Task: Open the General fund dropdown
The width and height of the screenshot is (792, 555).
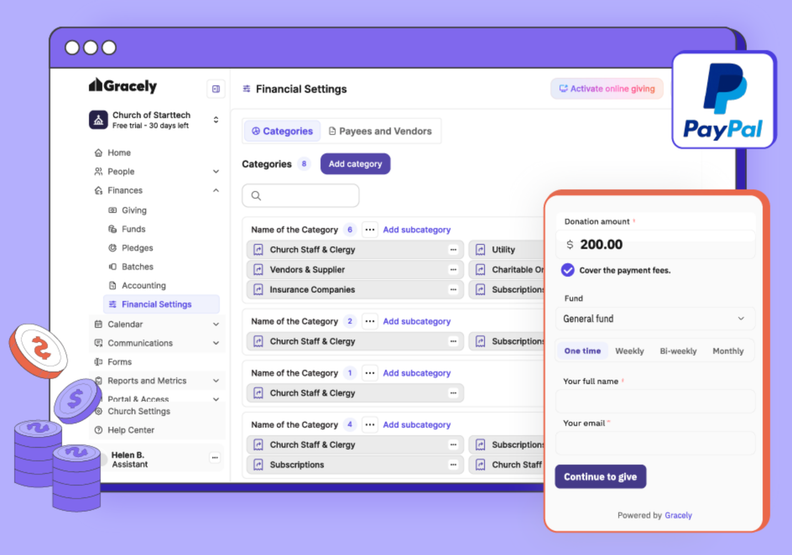Action: (x=655, y=319)
